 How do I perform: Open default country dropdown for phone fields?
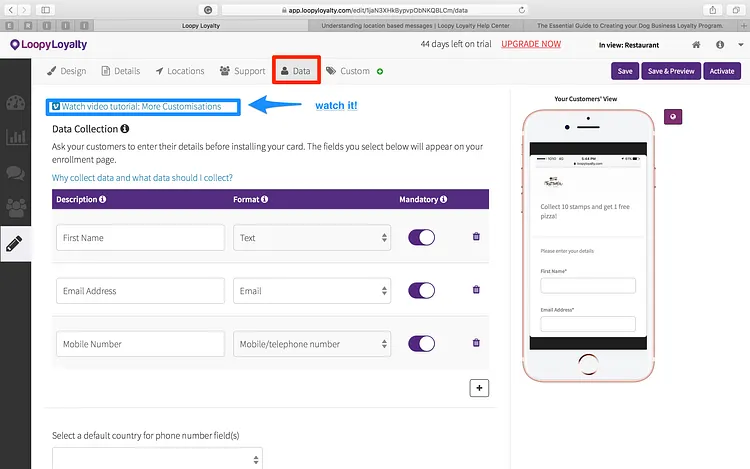click(157, 458)
